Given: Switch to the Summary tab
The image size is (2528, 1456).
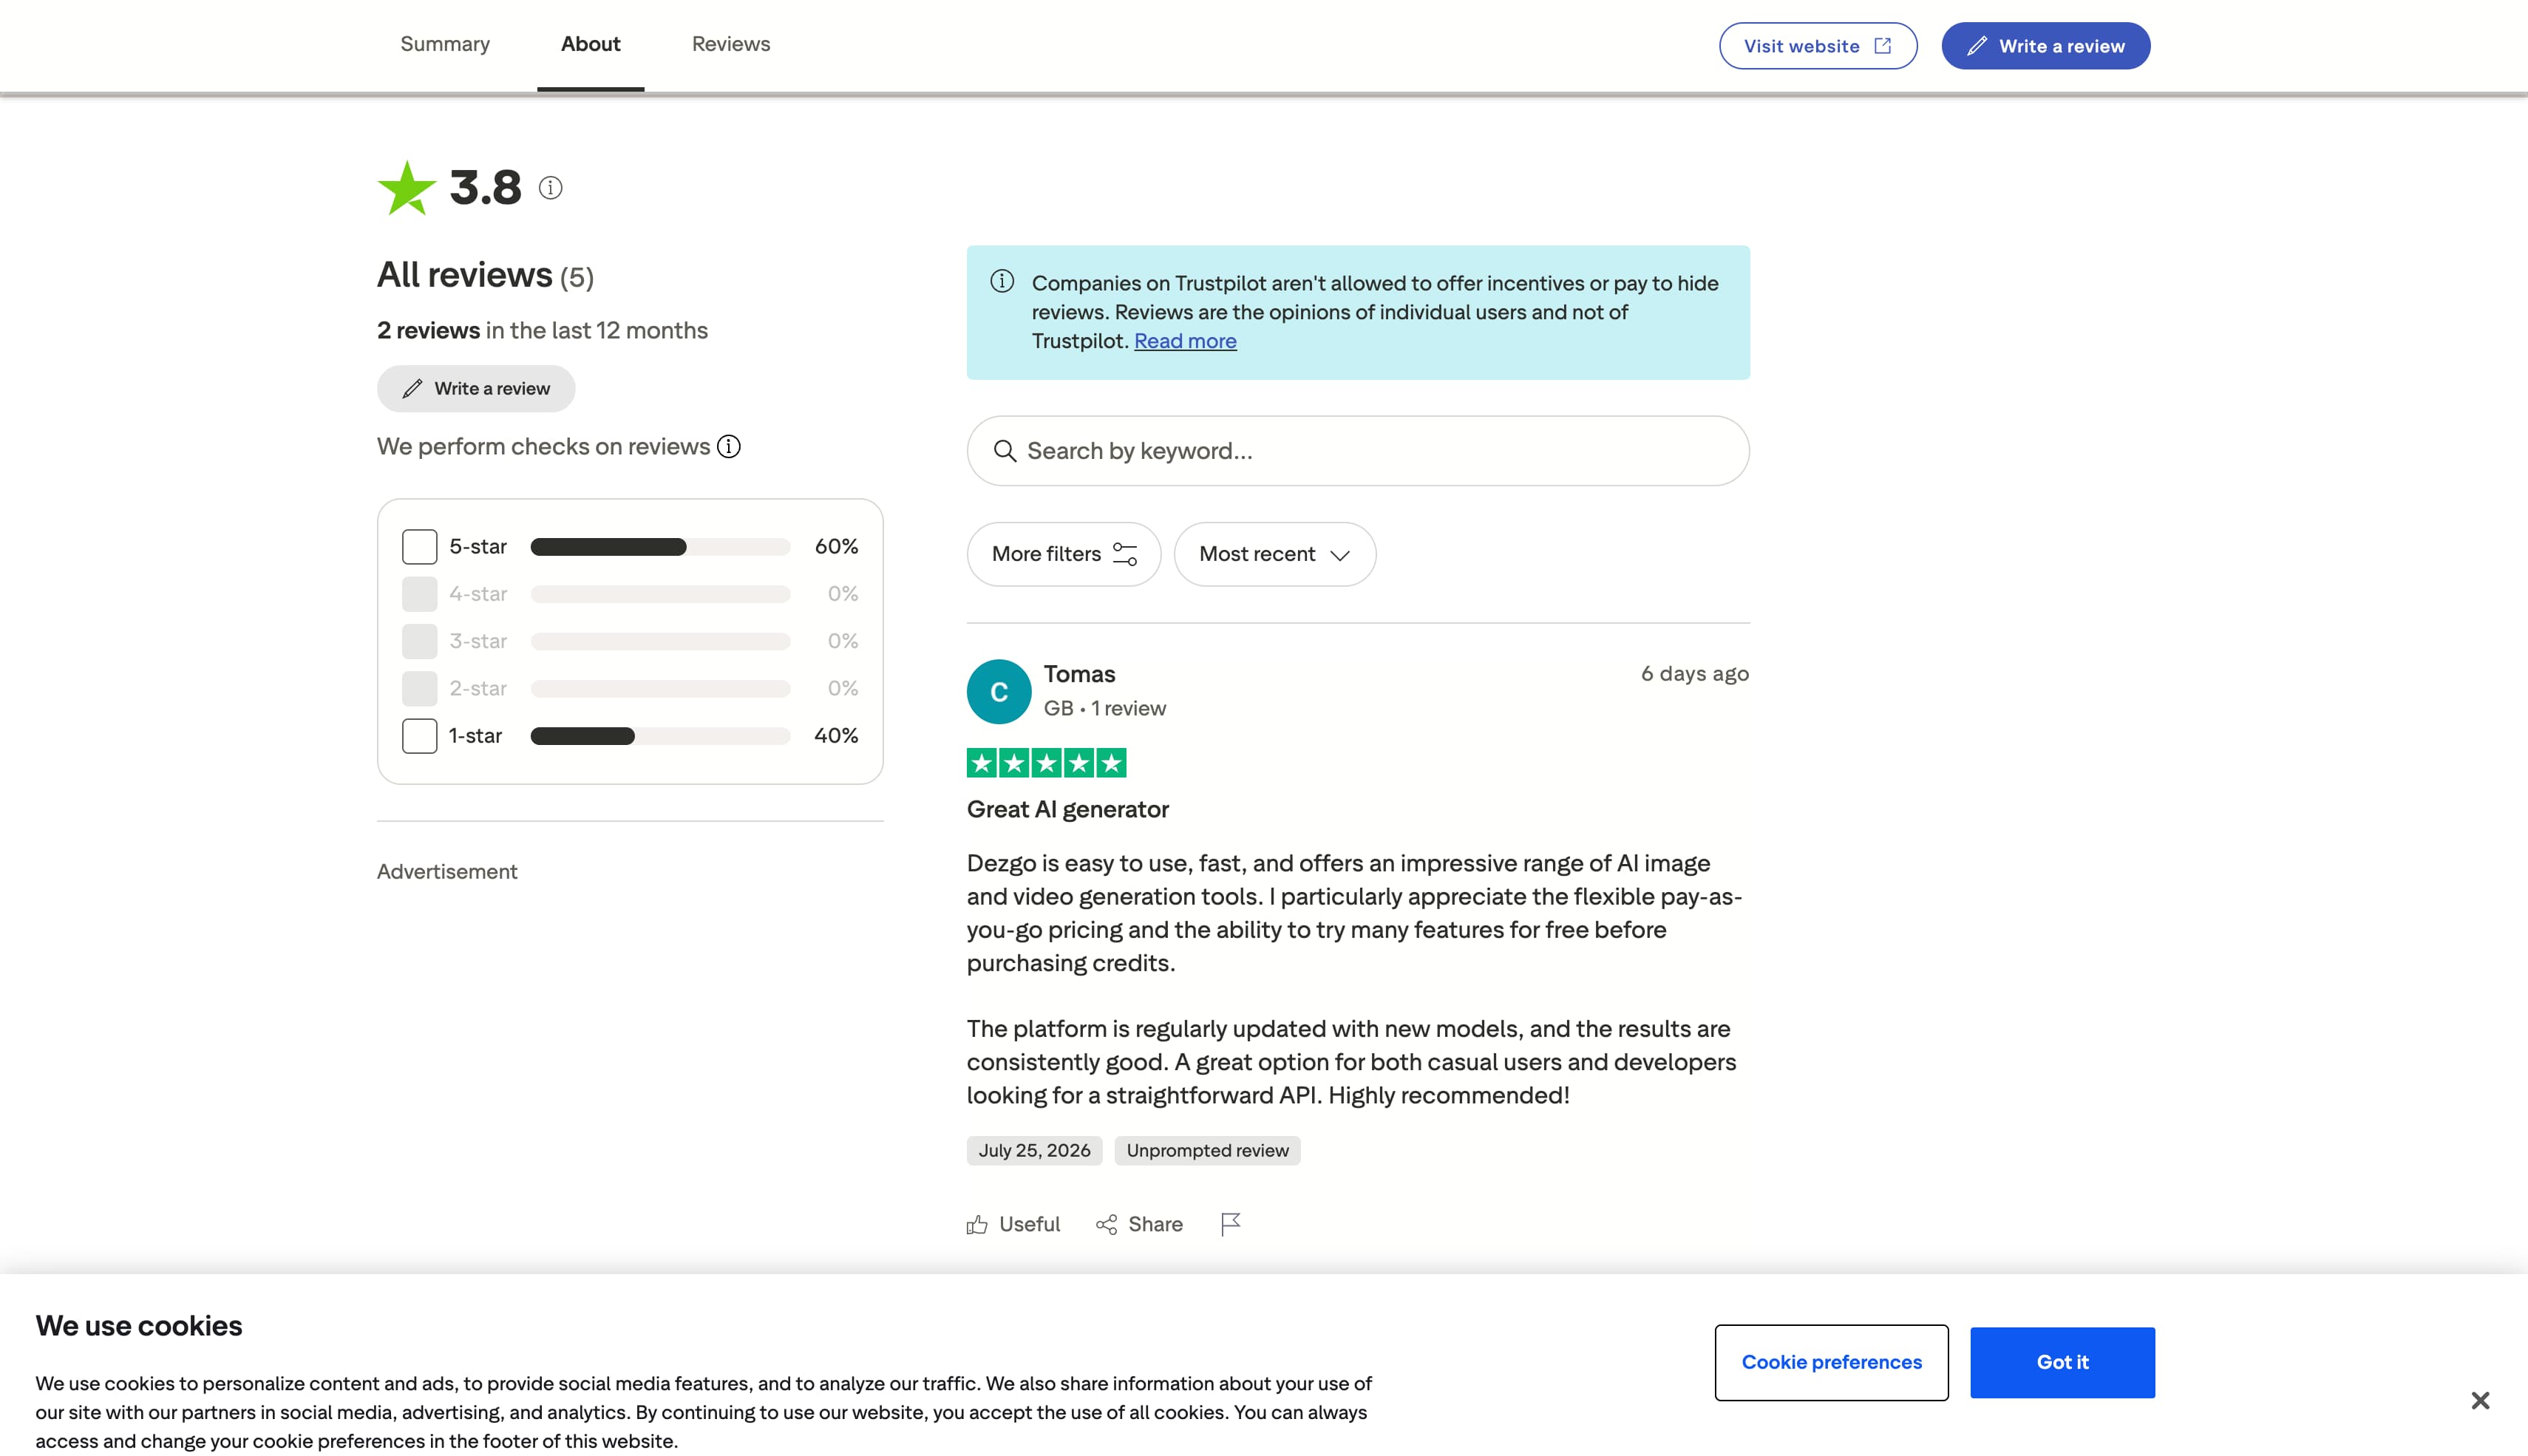Looking at the screenshot, I should (x=445, y=44).
